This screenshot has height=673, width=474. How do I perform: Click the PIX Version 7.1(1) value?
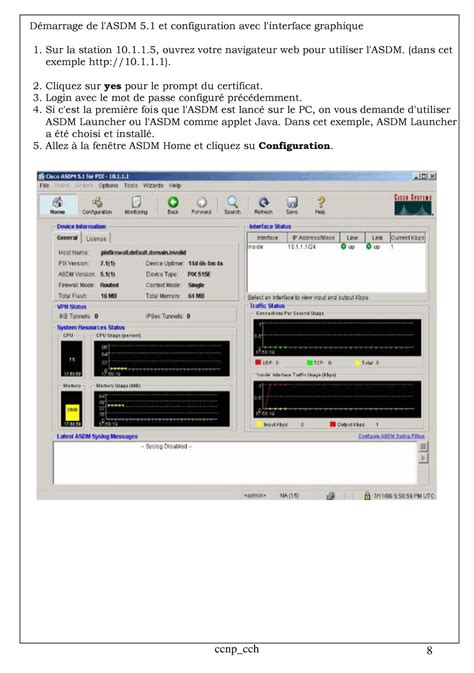click(x=107, y=263)
